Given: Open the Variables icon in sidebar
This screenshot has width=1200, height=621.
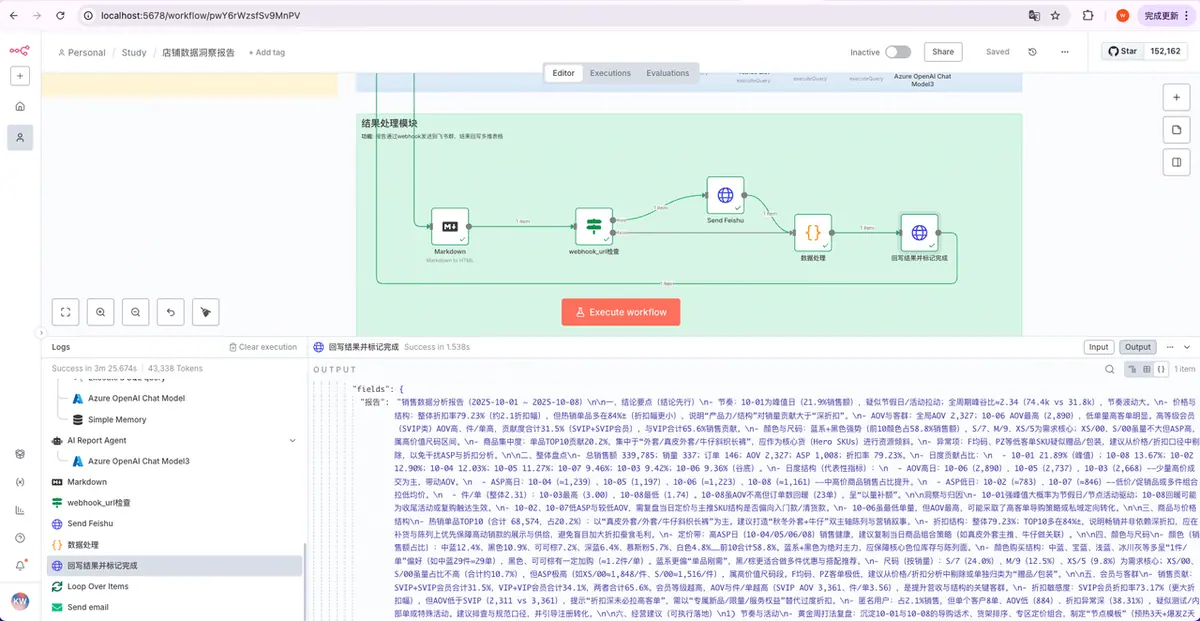Looking at the screenshot, I should point(20,482).
